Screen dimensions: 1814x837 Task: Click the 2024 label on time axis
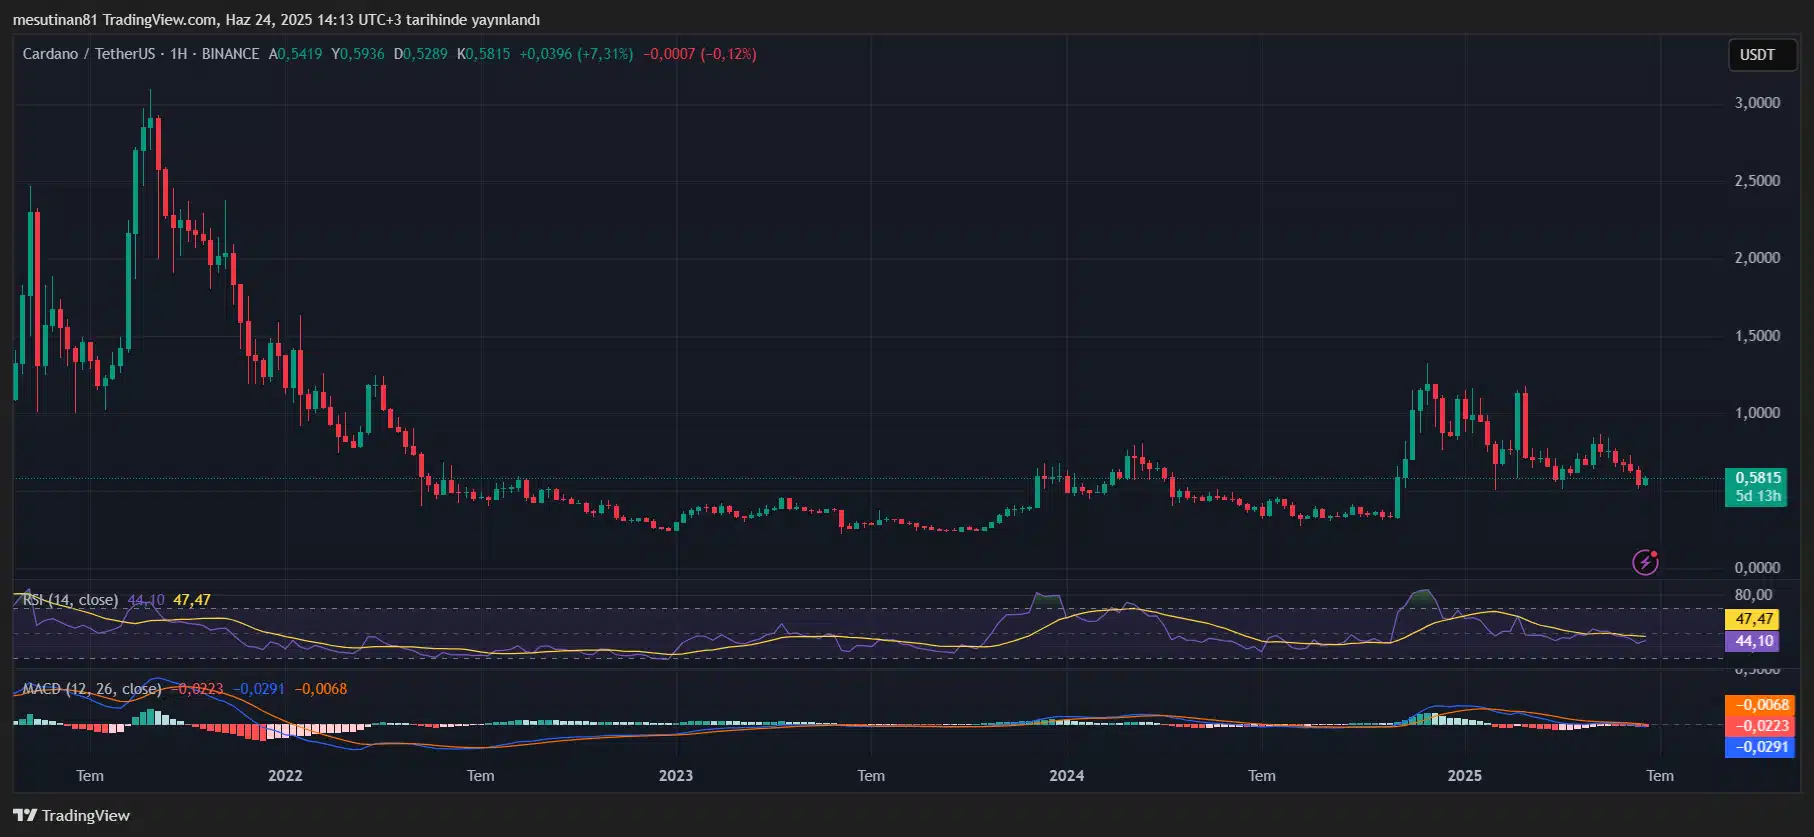(1066, 776)
